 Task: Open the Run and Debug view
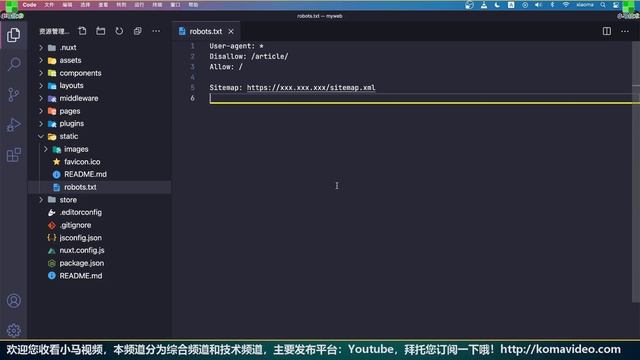[x=13, y=125]
